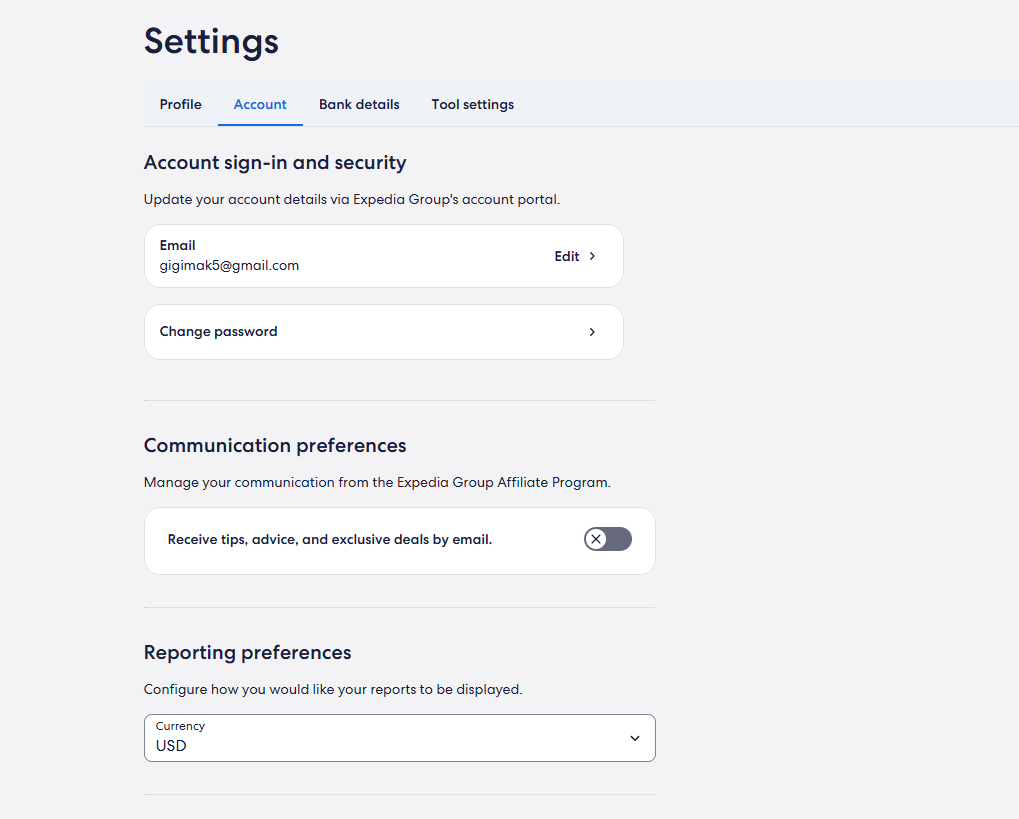Select the Account tab
1019x819 pixels.
260,104
